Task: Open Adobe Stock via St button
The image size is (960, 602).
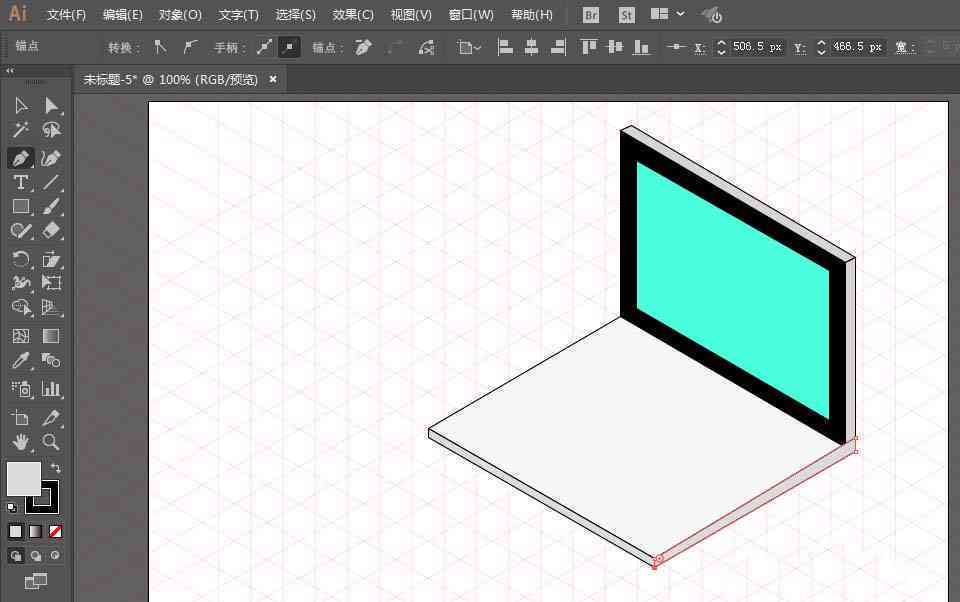Action: pyautogui.click(x=626, y=15)
